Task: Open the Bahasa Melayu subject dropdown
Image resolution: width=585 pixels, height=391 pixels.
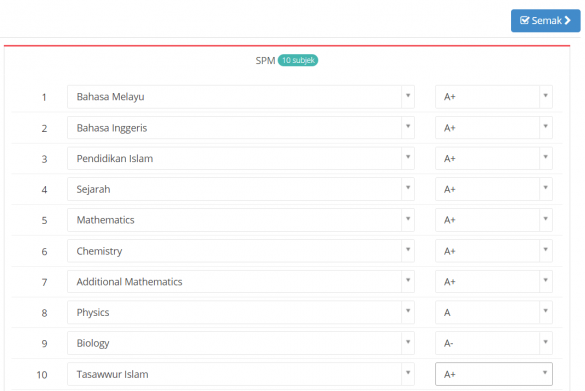Action: (241, 97)
